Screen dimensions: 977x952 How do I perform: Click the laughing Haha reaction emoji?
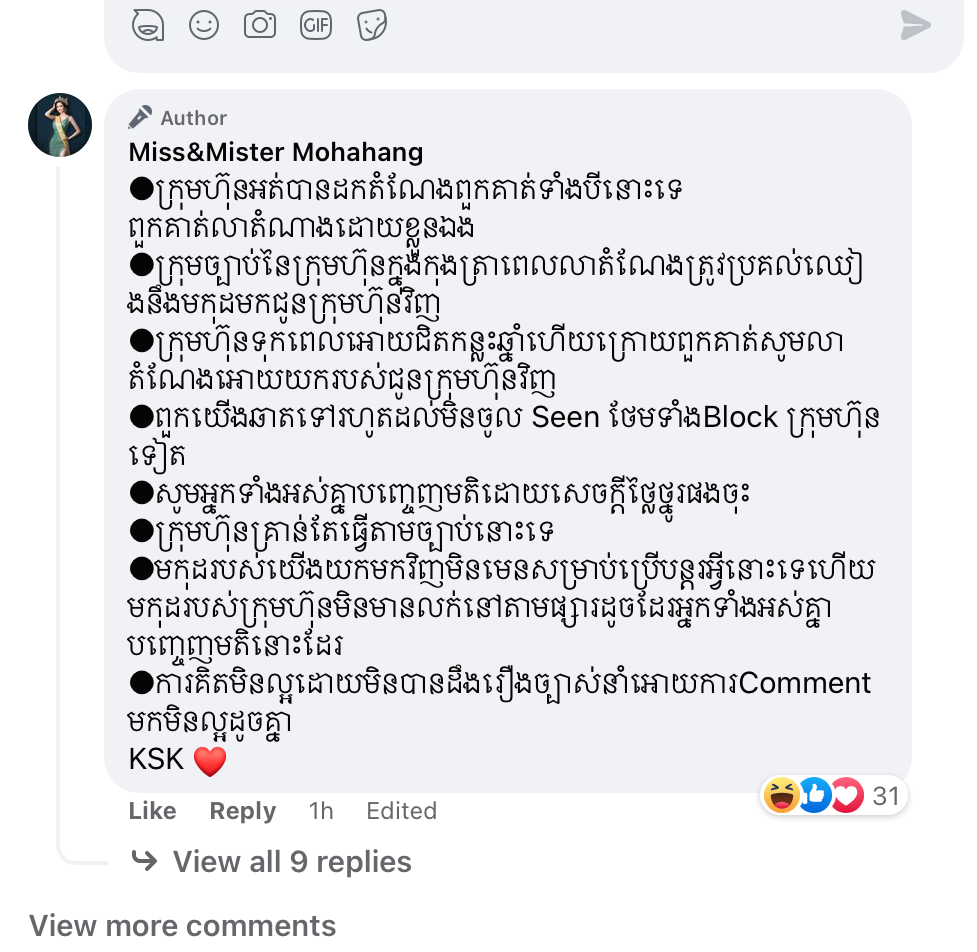click(x=779, y=796)
